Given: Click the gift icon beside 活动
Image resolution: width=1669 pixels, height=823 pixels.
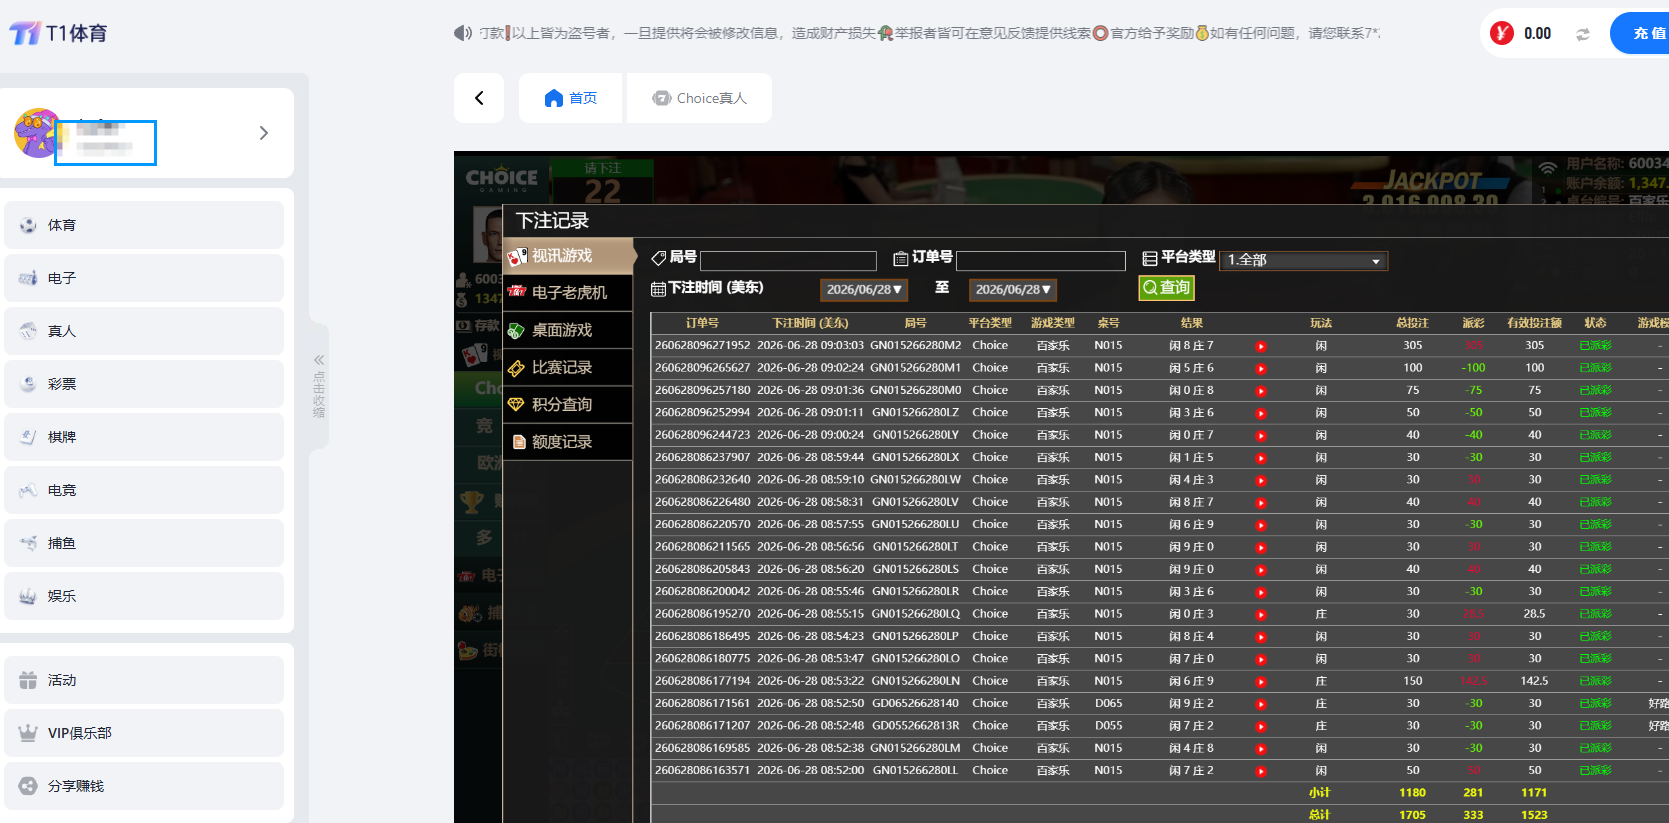Looking at the screenshot, I should coord(28,680).
